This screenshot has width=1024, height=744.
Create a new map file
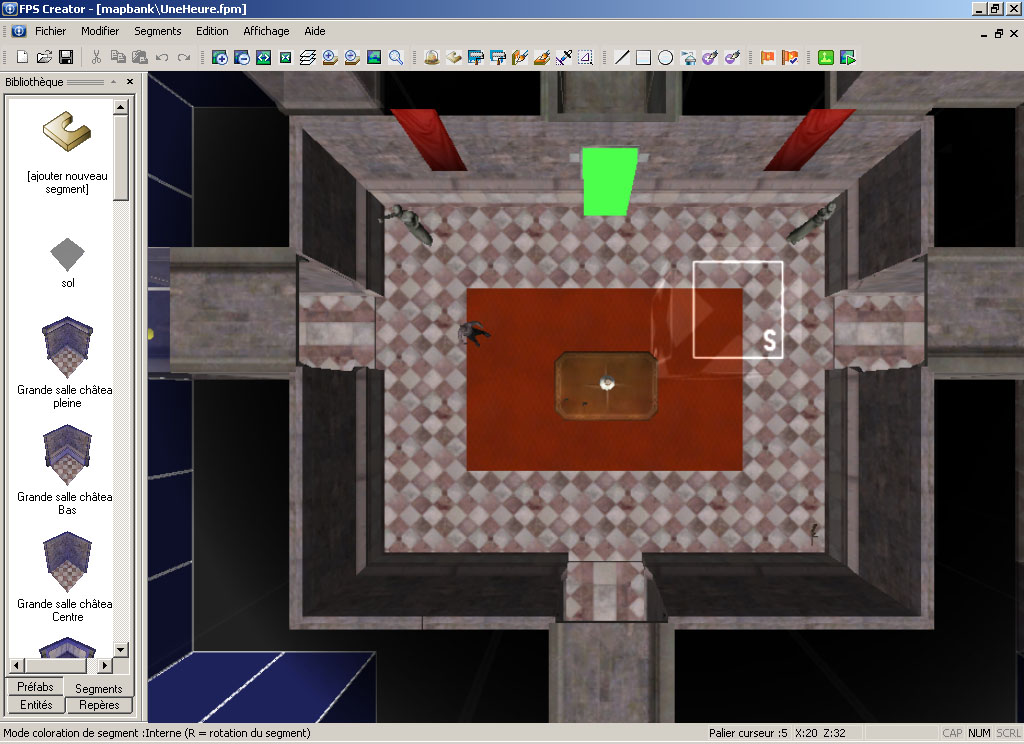22,57
